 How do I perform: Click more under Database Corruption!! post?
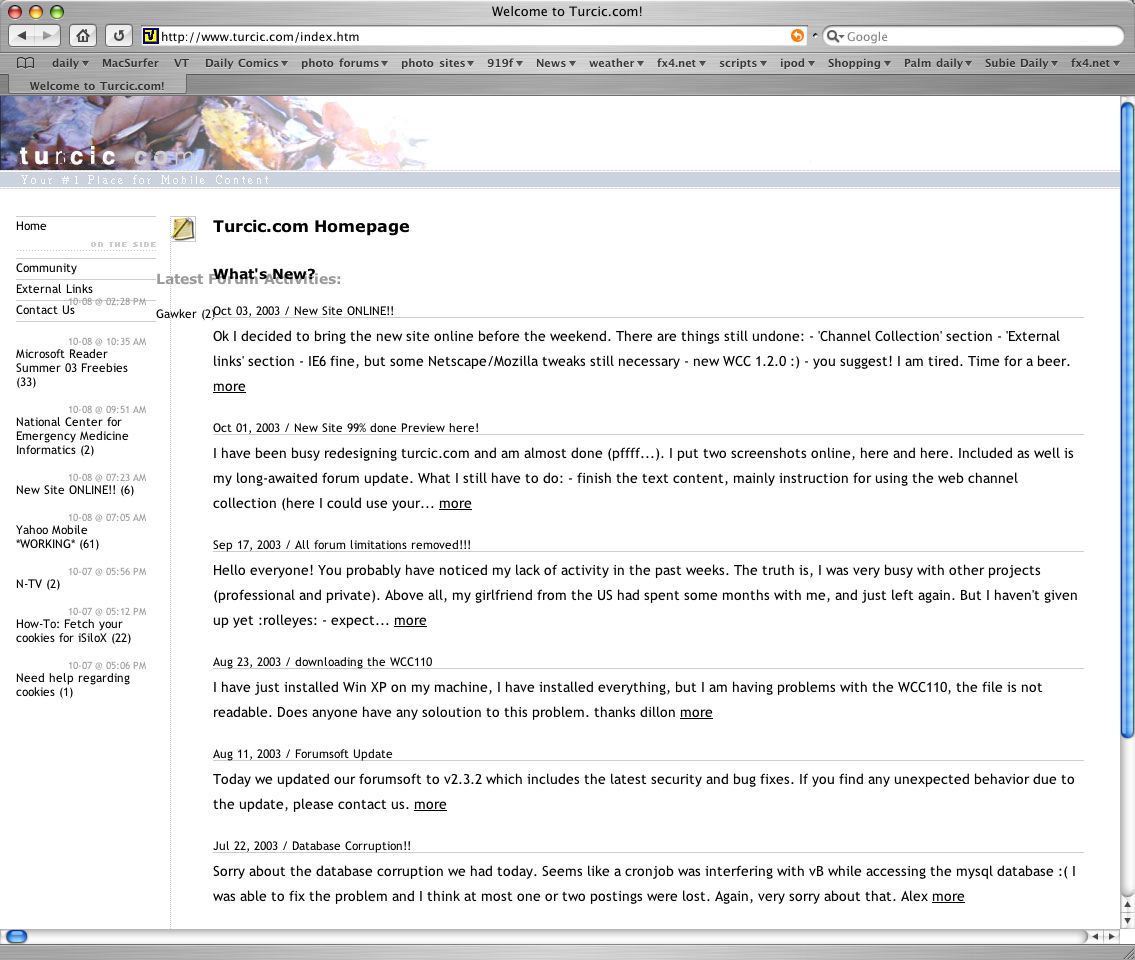[948, 896]
